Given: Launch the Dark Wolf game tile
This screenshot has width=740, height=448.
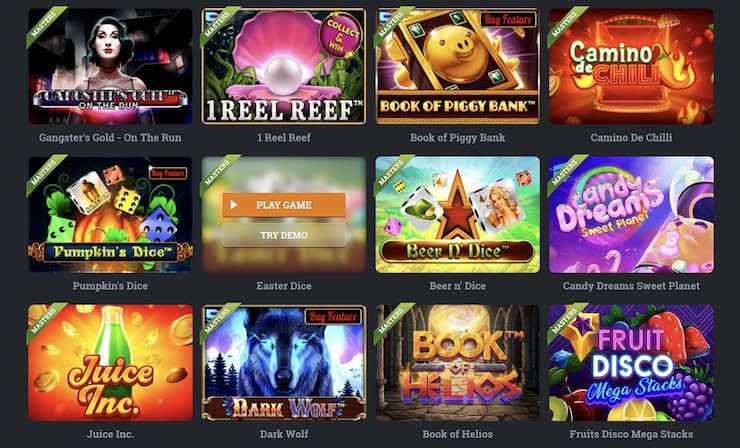Looking at the screenshot, I should pos(284,363).
